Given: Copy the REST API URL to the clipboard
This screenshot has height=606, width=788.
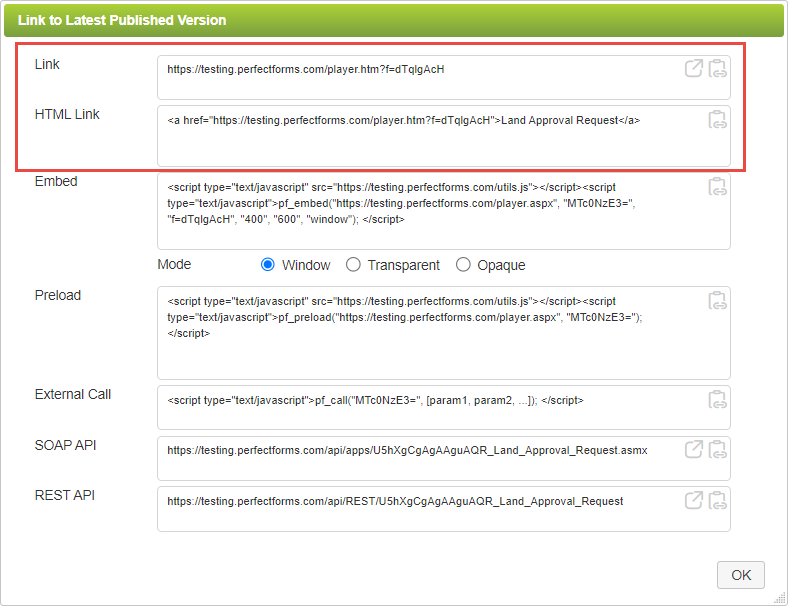Looking at the screenshot, I should coord(718,500).
